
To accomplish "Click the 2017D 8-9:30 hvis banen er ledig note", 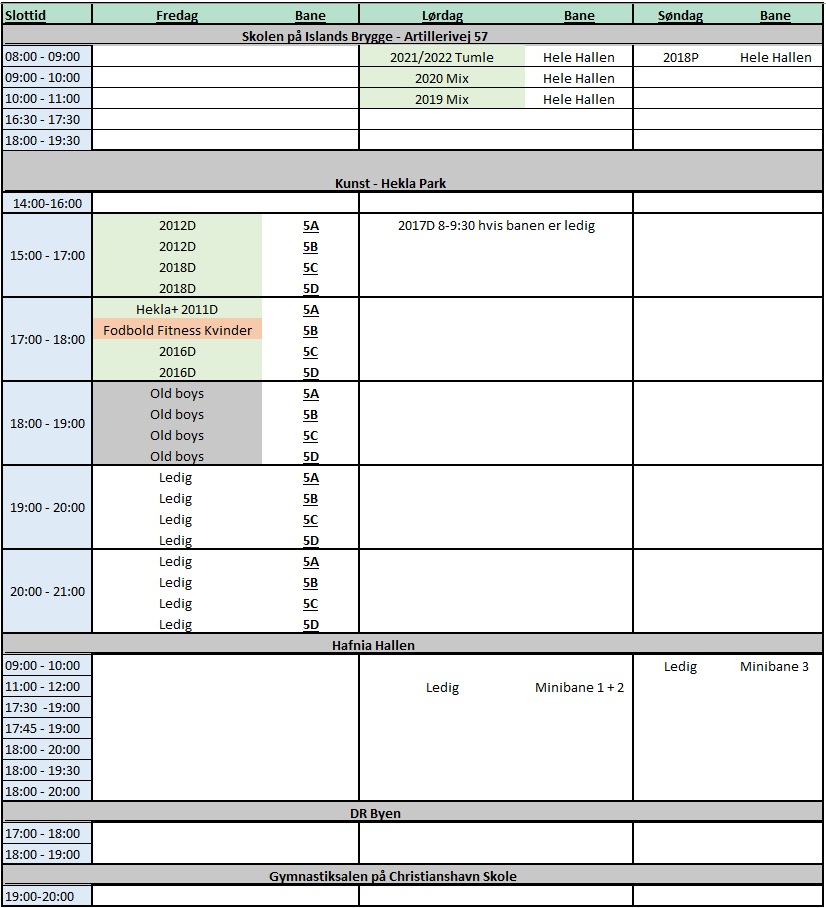I will click(496, 225).
